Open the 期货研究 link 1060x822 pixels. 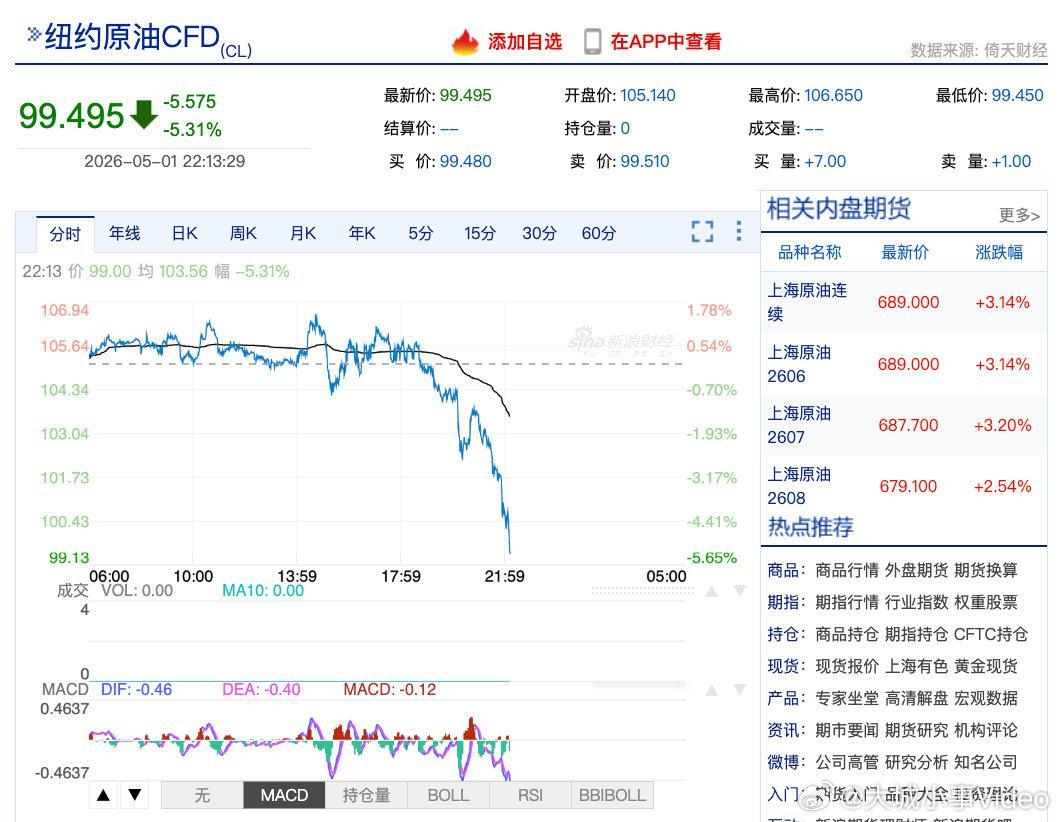(x=916, y=730)
